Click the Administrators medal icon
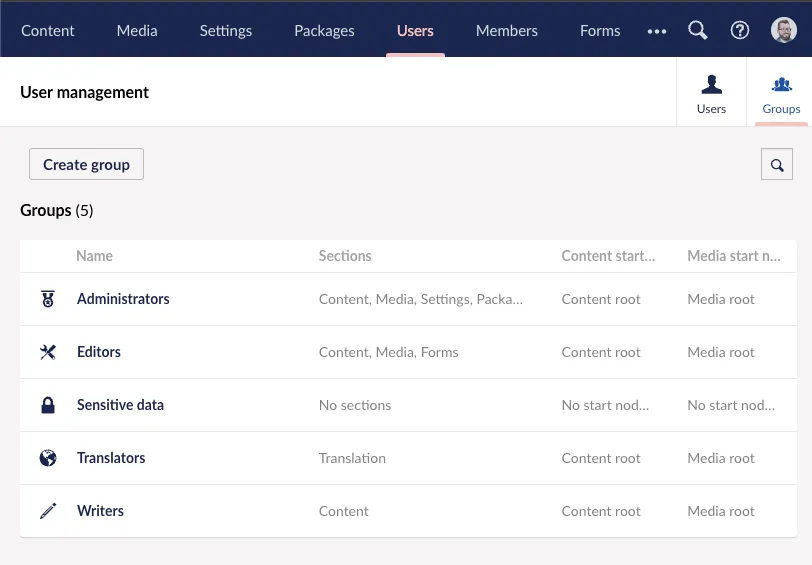The width and height of the screenshot is (812, 565). 48,299
